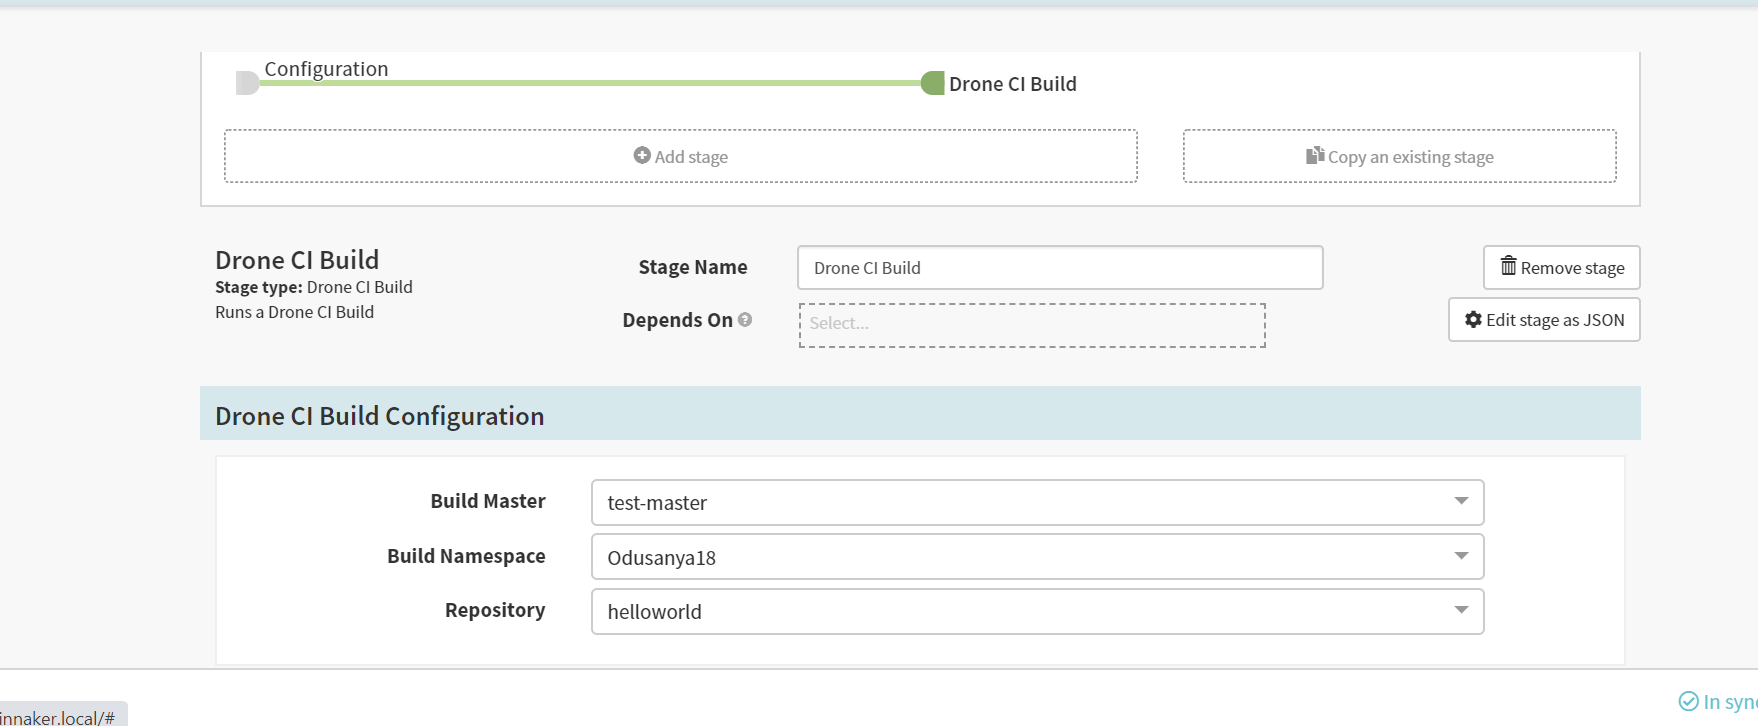1758x726 pixels.
Task: Click the In sync checkmark icon
Action: point(1688,701)
